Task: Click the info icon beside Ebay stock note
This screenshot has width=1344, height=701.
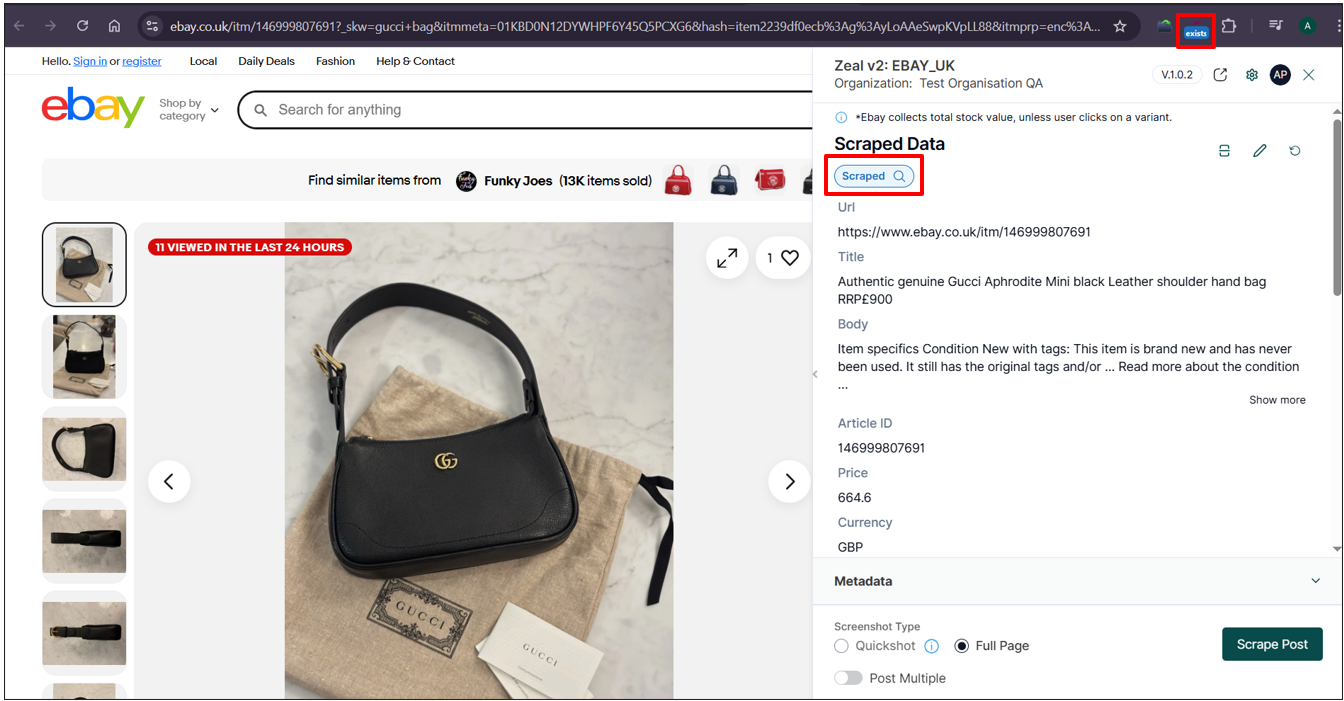Action: (841, 117)
